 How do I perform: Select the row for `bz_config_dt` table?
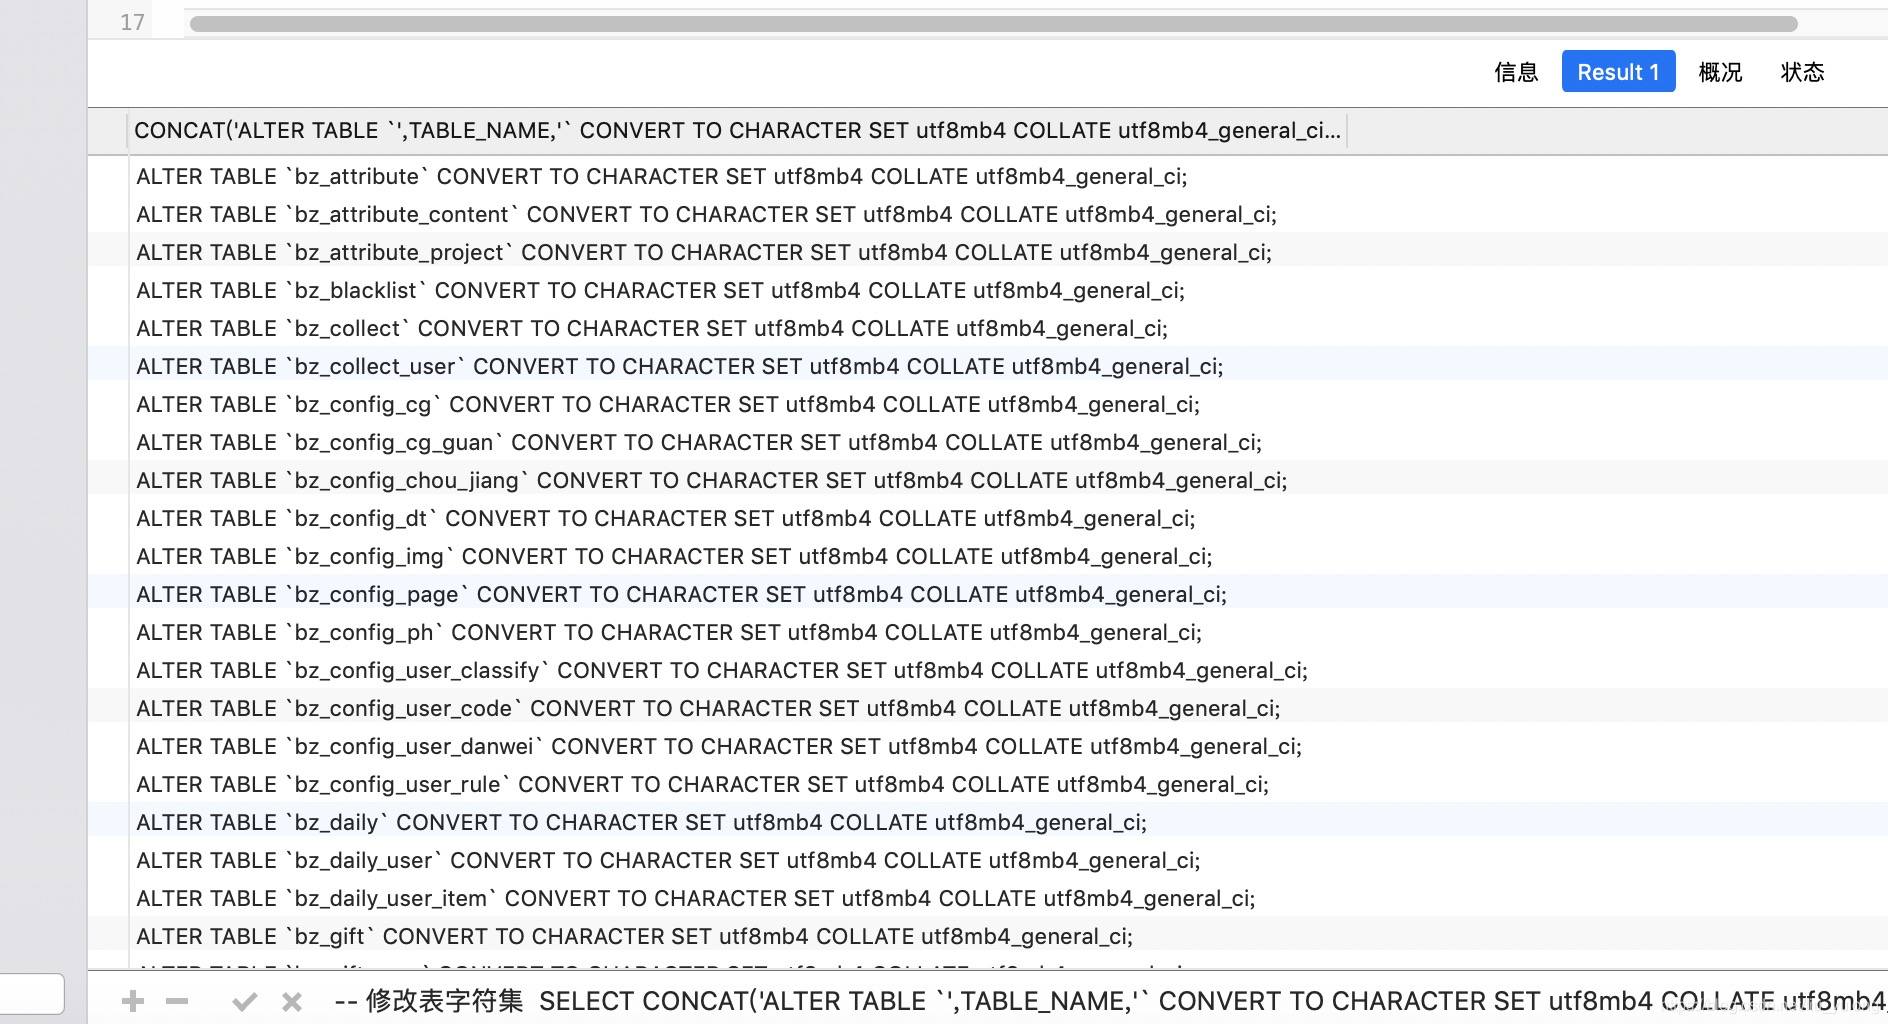click(x=988, y=519)
